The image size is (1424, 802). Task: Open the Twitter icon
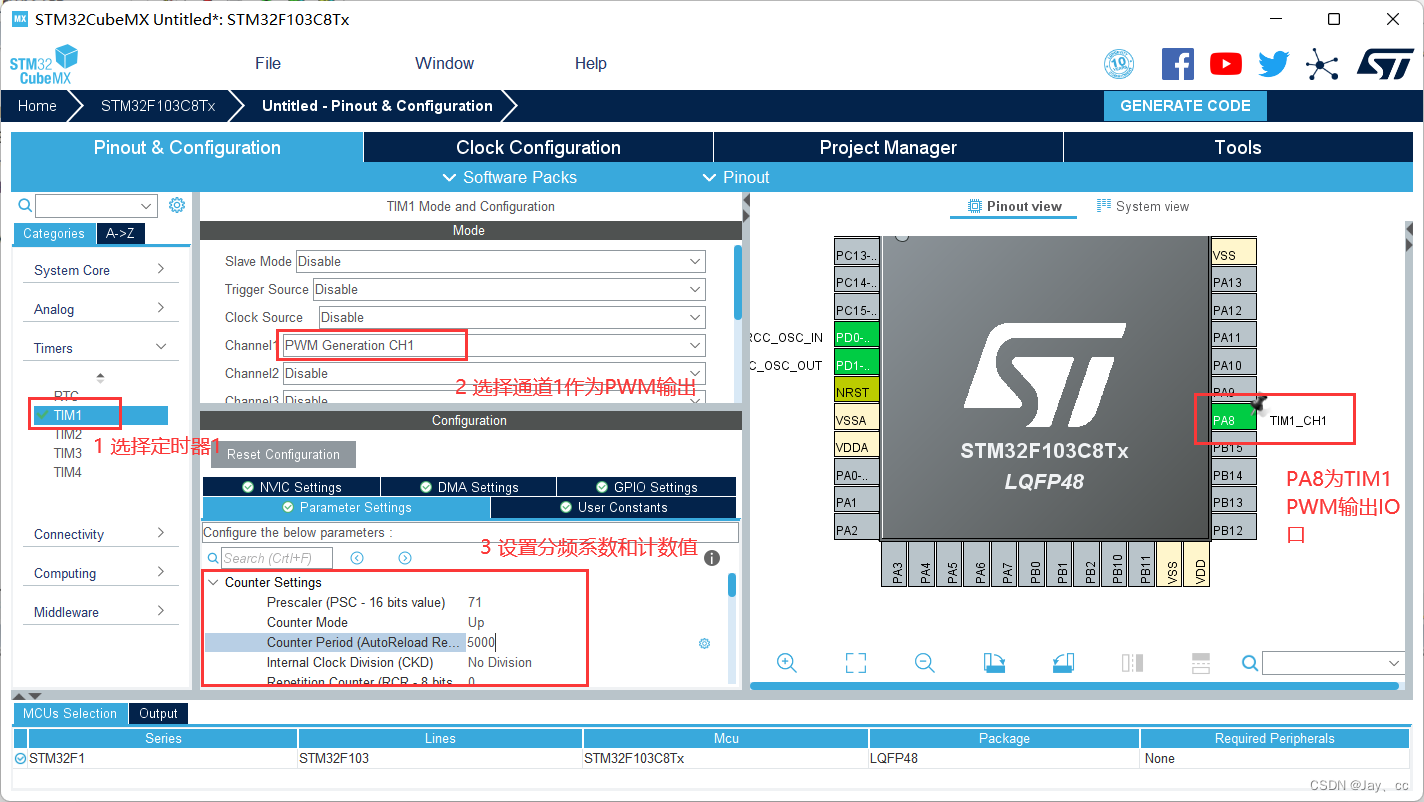point(1273,64)
